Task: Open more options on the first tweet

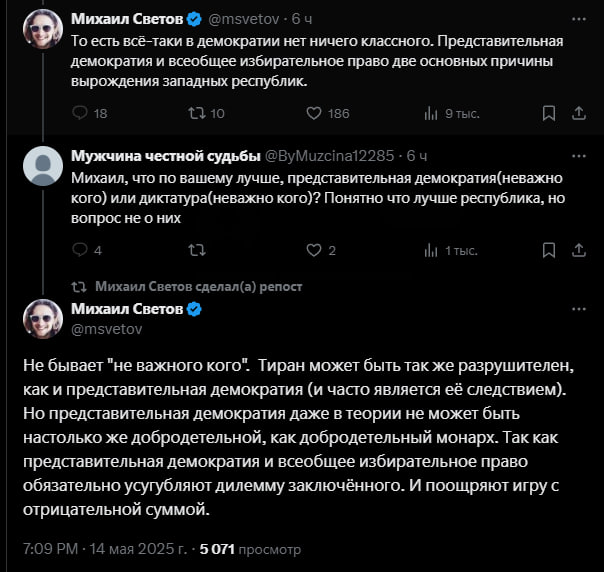Action: pos(579,19)
